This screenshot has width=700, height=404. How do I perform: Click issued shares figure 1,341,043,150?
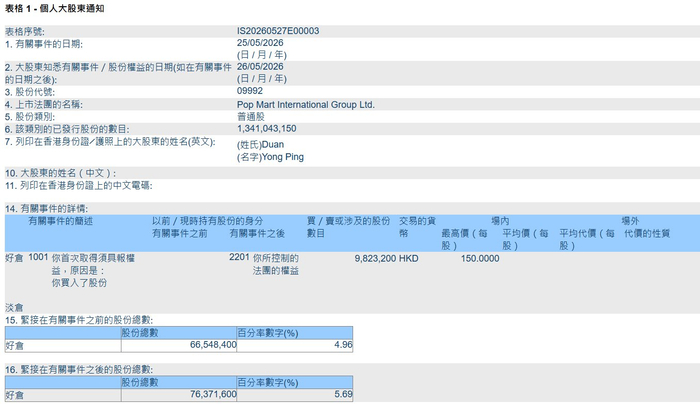click(267, 129)
